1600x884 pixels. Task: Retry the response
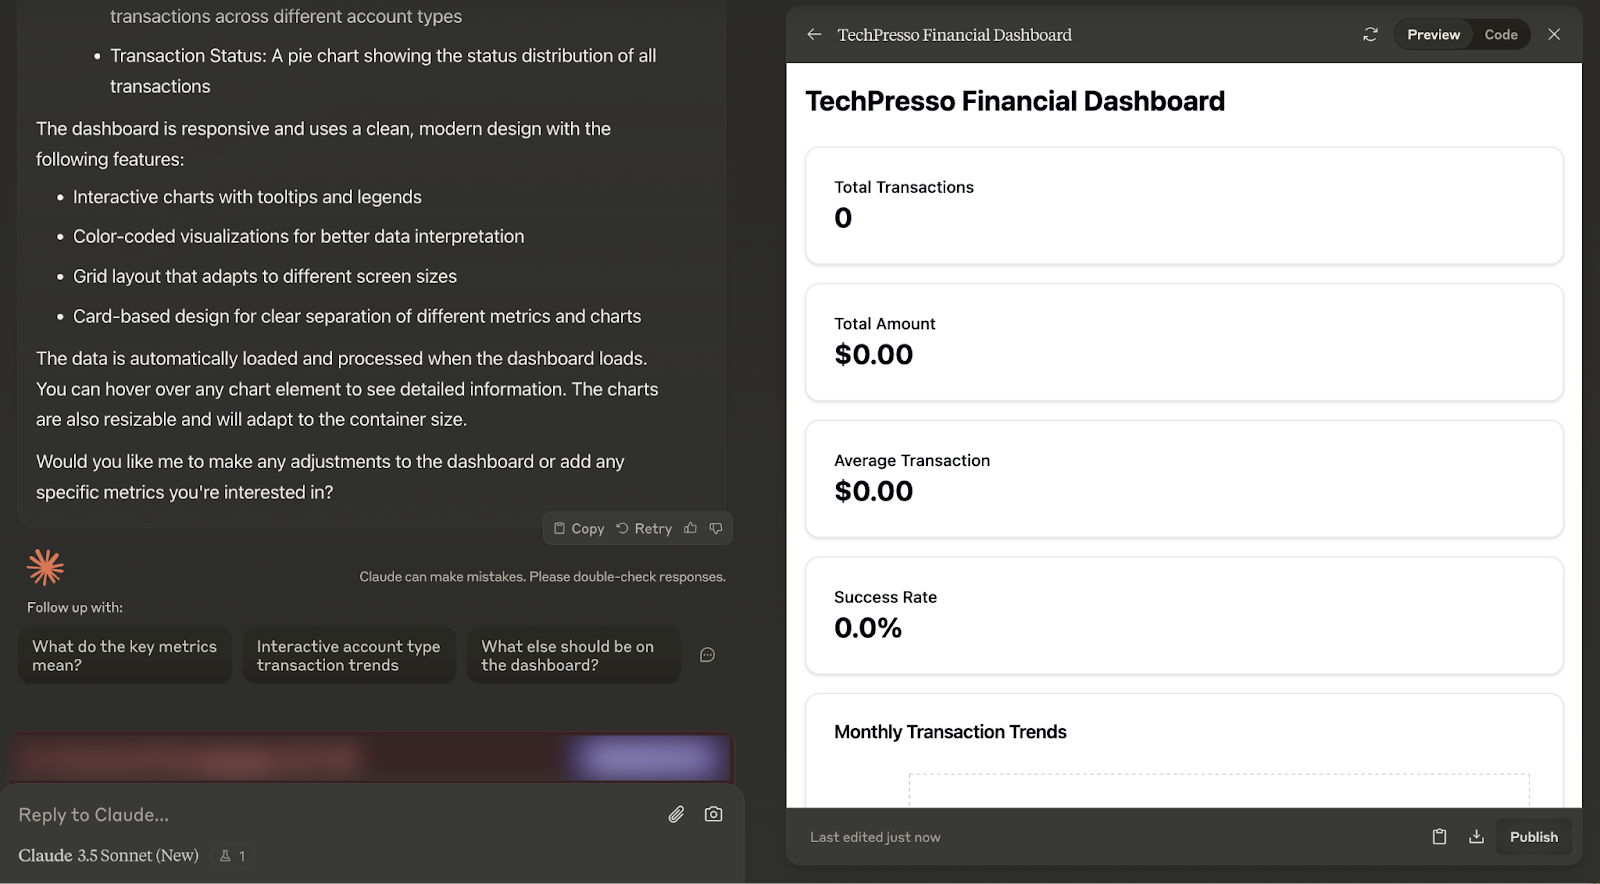coord(644,529)
